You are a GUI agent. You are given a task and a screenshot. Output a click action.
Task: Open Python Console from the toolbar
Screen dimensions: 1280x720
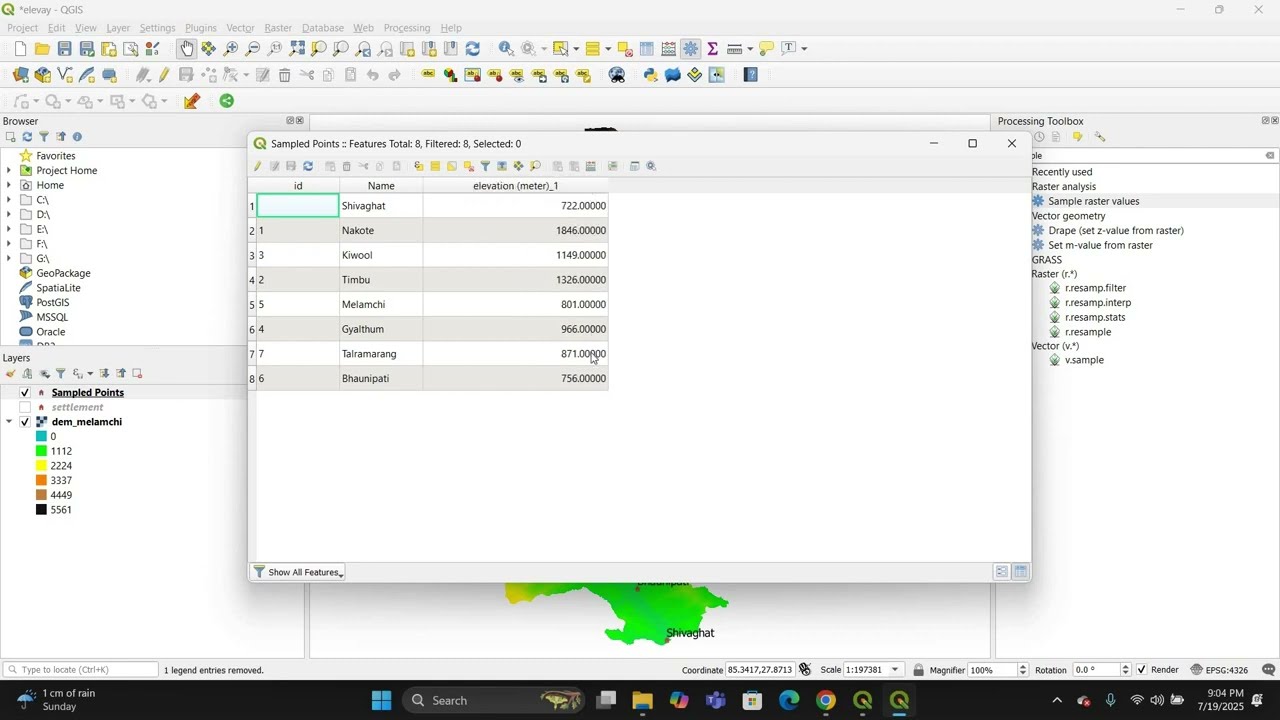coord(651,75)
